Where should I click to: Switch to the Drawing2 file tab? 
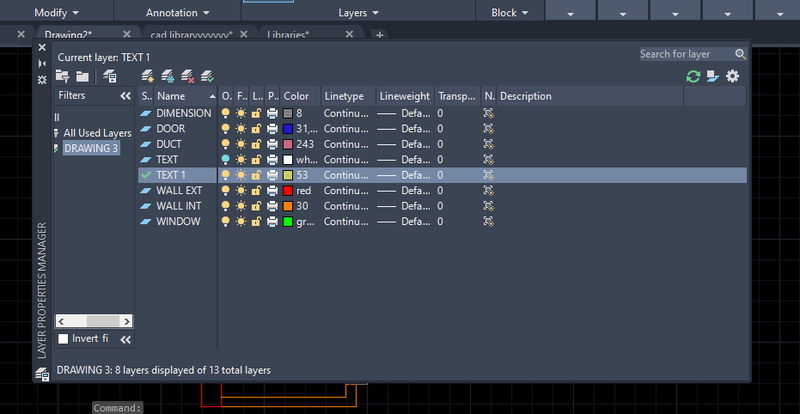(x=68, y=35)
